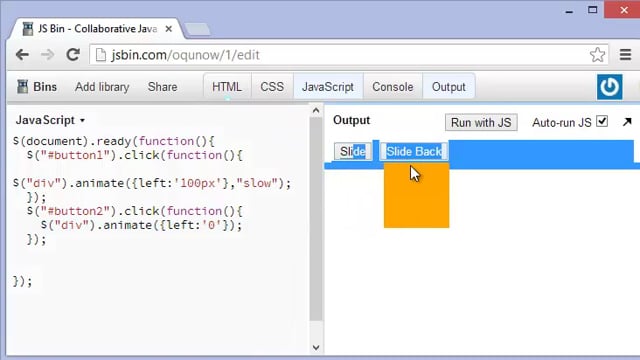Toggle the Console panel tab
The height and width of the screenshot is (360, 640).
(x=393, y=87)
